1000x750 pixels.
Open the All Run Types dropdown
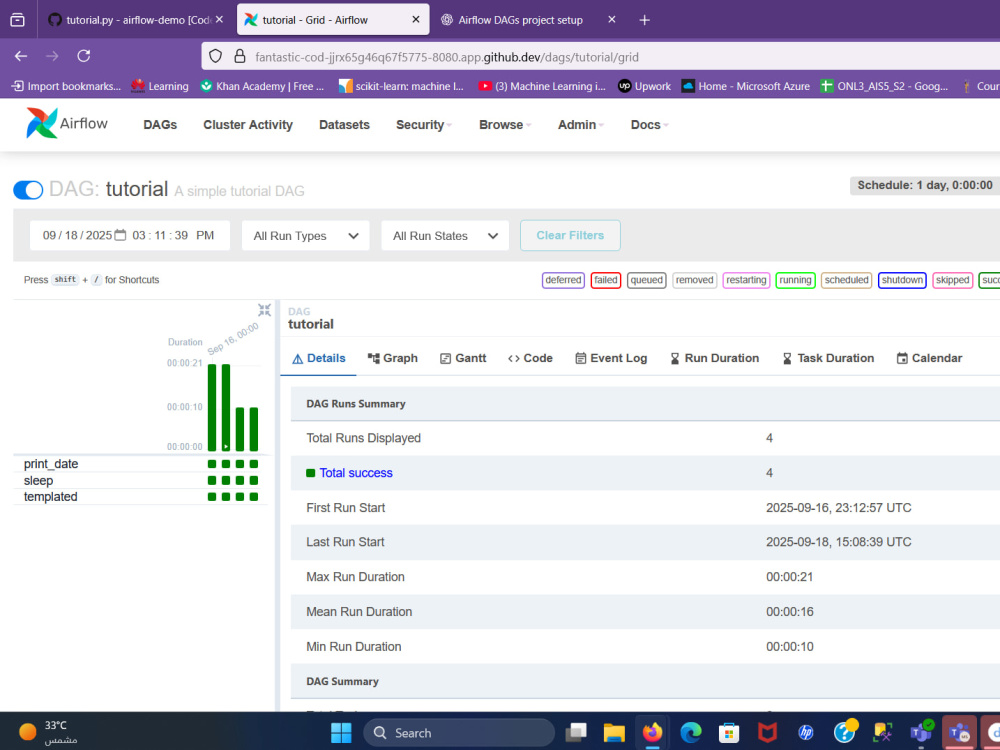305,236
